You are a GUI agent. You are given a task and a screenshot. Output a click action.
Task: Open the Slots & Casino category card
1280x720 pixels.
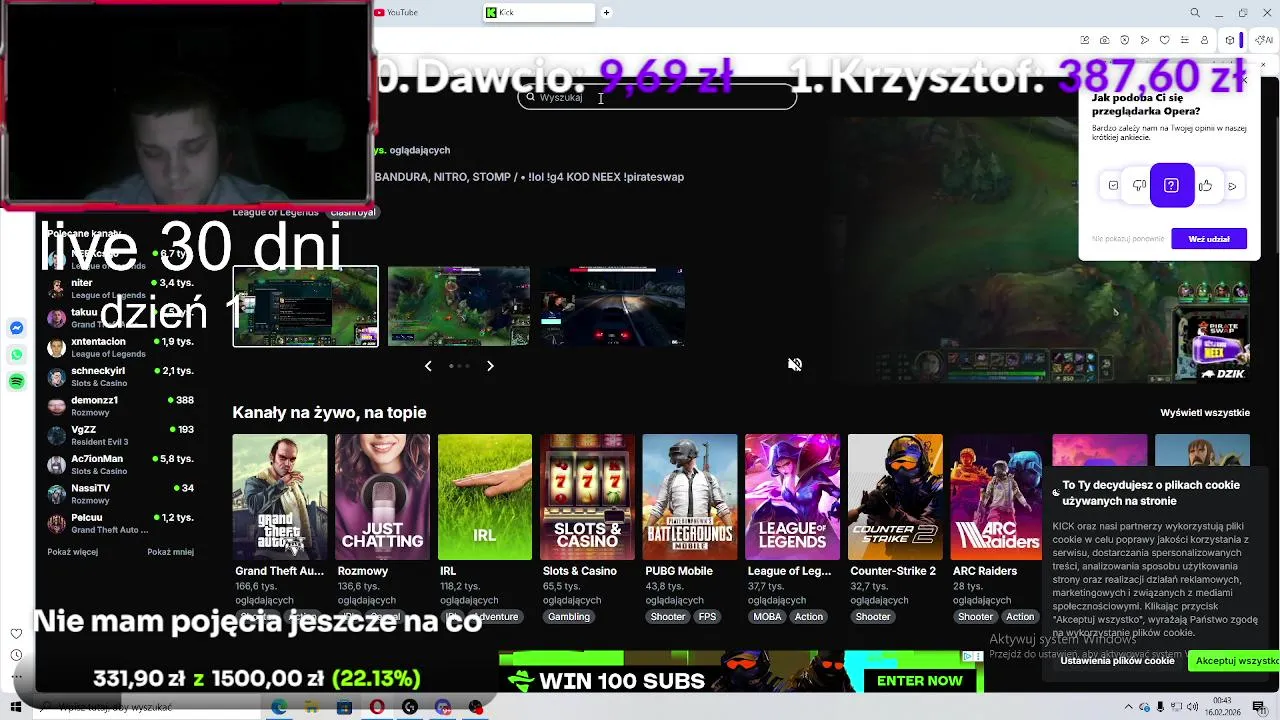[x=587, y=497]
